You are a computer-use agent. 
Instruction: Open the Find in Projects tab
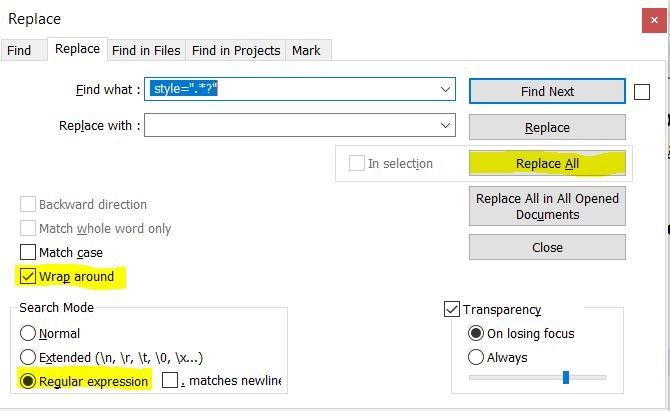pos(236,50)
